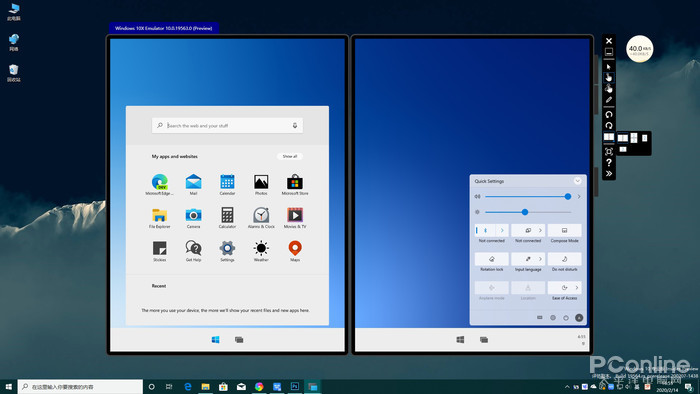Open Microsoft Edge Dev from the launcher
The height and width of the screenshot is (394, 700).
click(159, 184)
